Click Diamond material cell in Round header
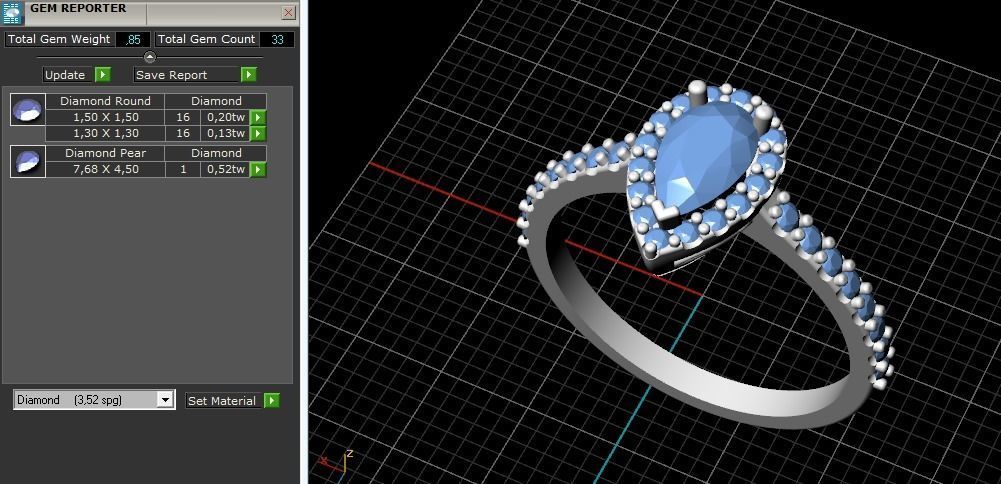 [x=216, y=101]
